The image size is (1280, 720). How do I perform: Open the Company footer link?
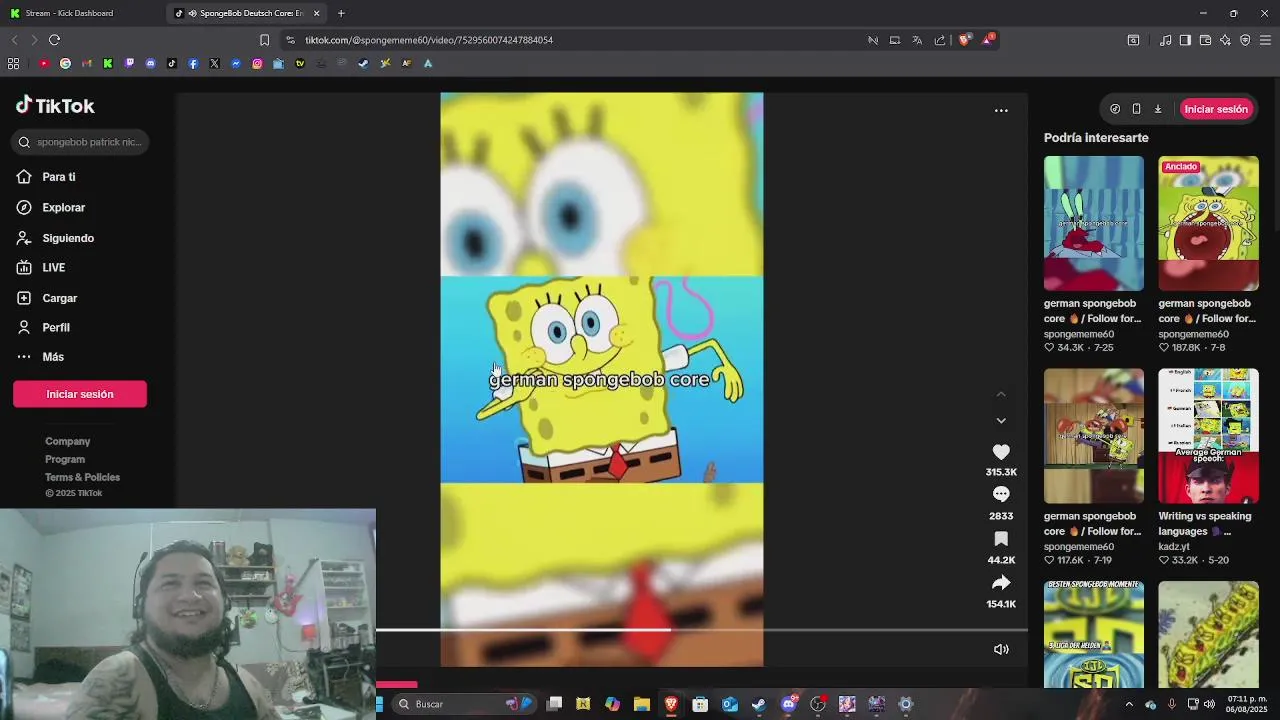[67, 441]
